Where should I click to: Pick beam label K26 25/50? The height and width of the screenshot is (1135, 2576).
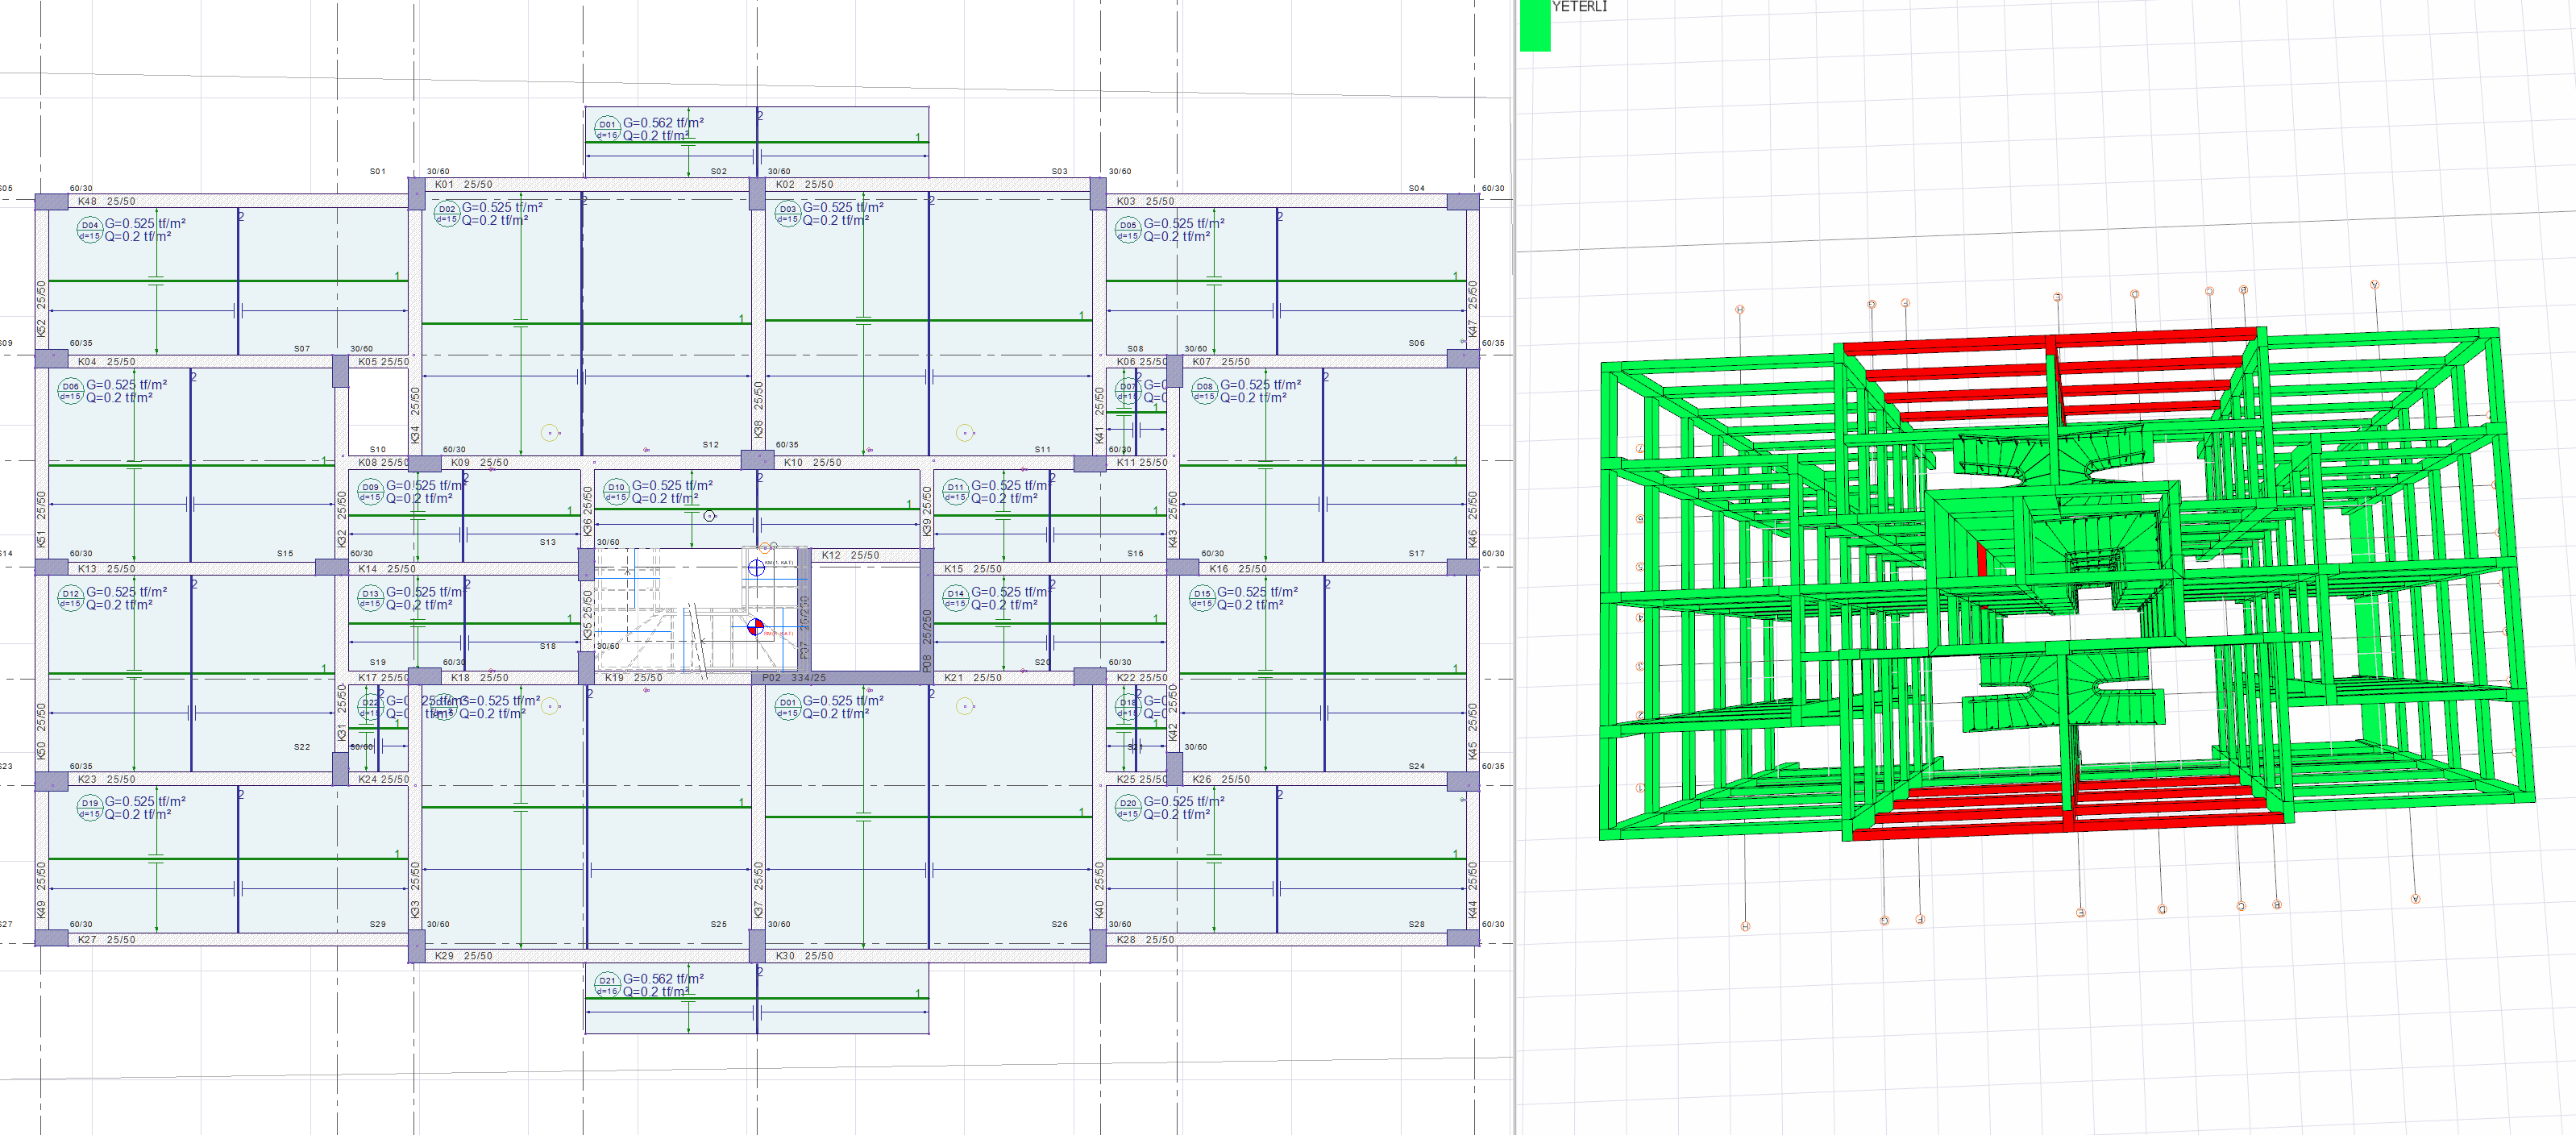point(1221,780)
